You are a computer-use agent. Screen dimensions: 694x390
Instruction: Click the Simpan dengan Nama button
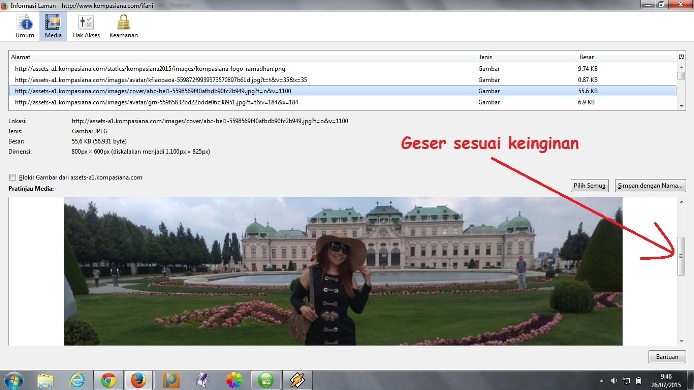tap(650, 185)
